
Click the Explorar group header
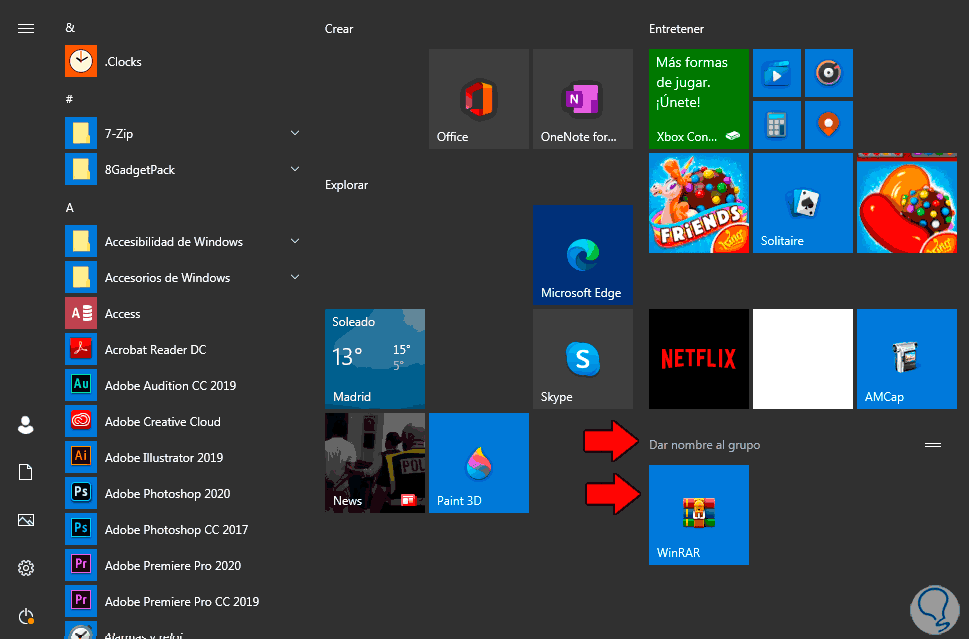[x=346, y=185]
